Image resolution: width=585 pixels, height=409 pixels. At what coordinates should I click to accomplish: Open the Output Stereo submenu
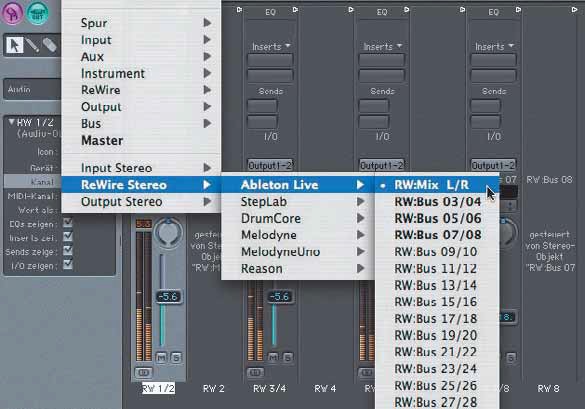pyautogui.click(x=141, y=202)
